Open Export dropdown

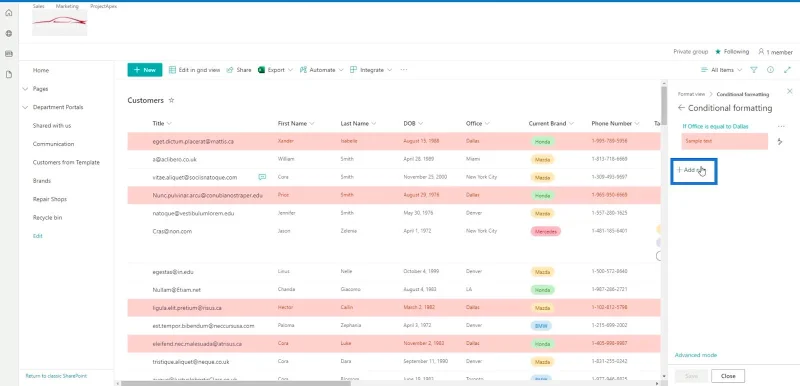click(275, 70)
